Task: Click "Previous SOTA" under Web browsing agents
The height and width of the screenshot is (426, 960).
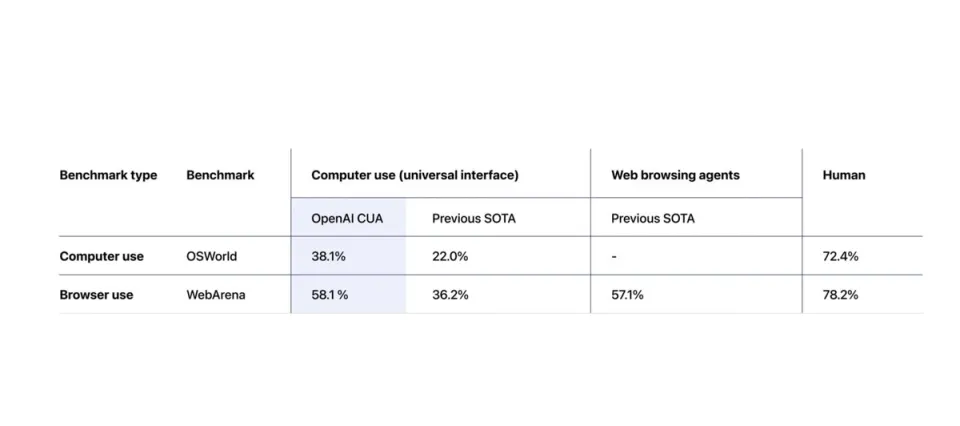Action: coord(653,218)
